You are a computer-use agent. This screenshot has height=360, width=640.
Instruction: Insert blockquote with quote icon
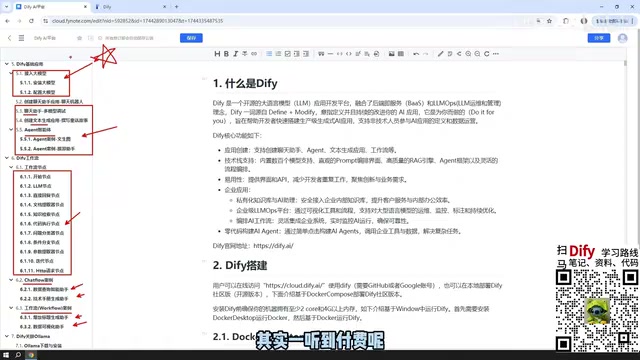click(321, 53)
